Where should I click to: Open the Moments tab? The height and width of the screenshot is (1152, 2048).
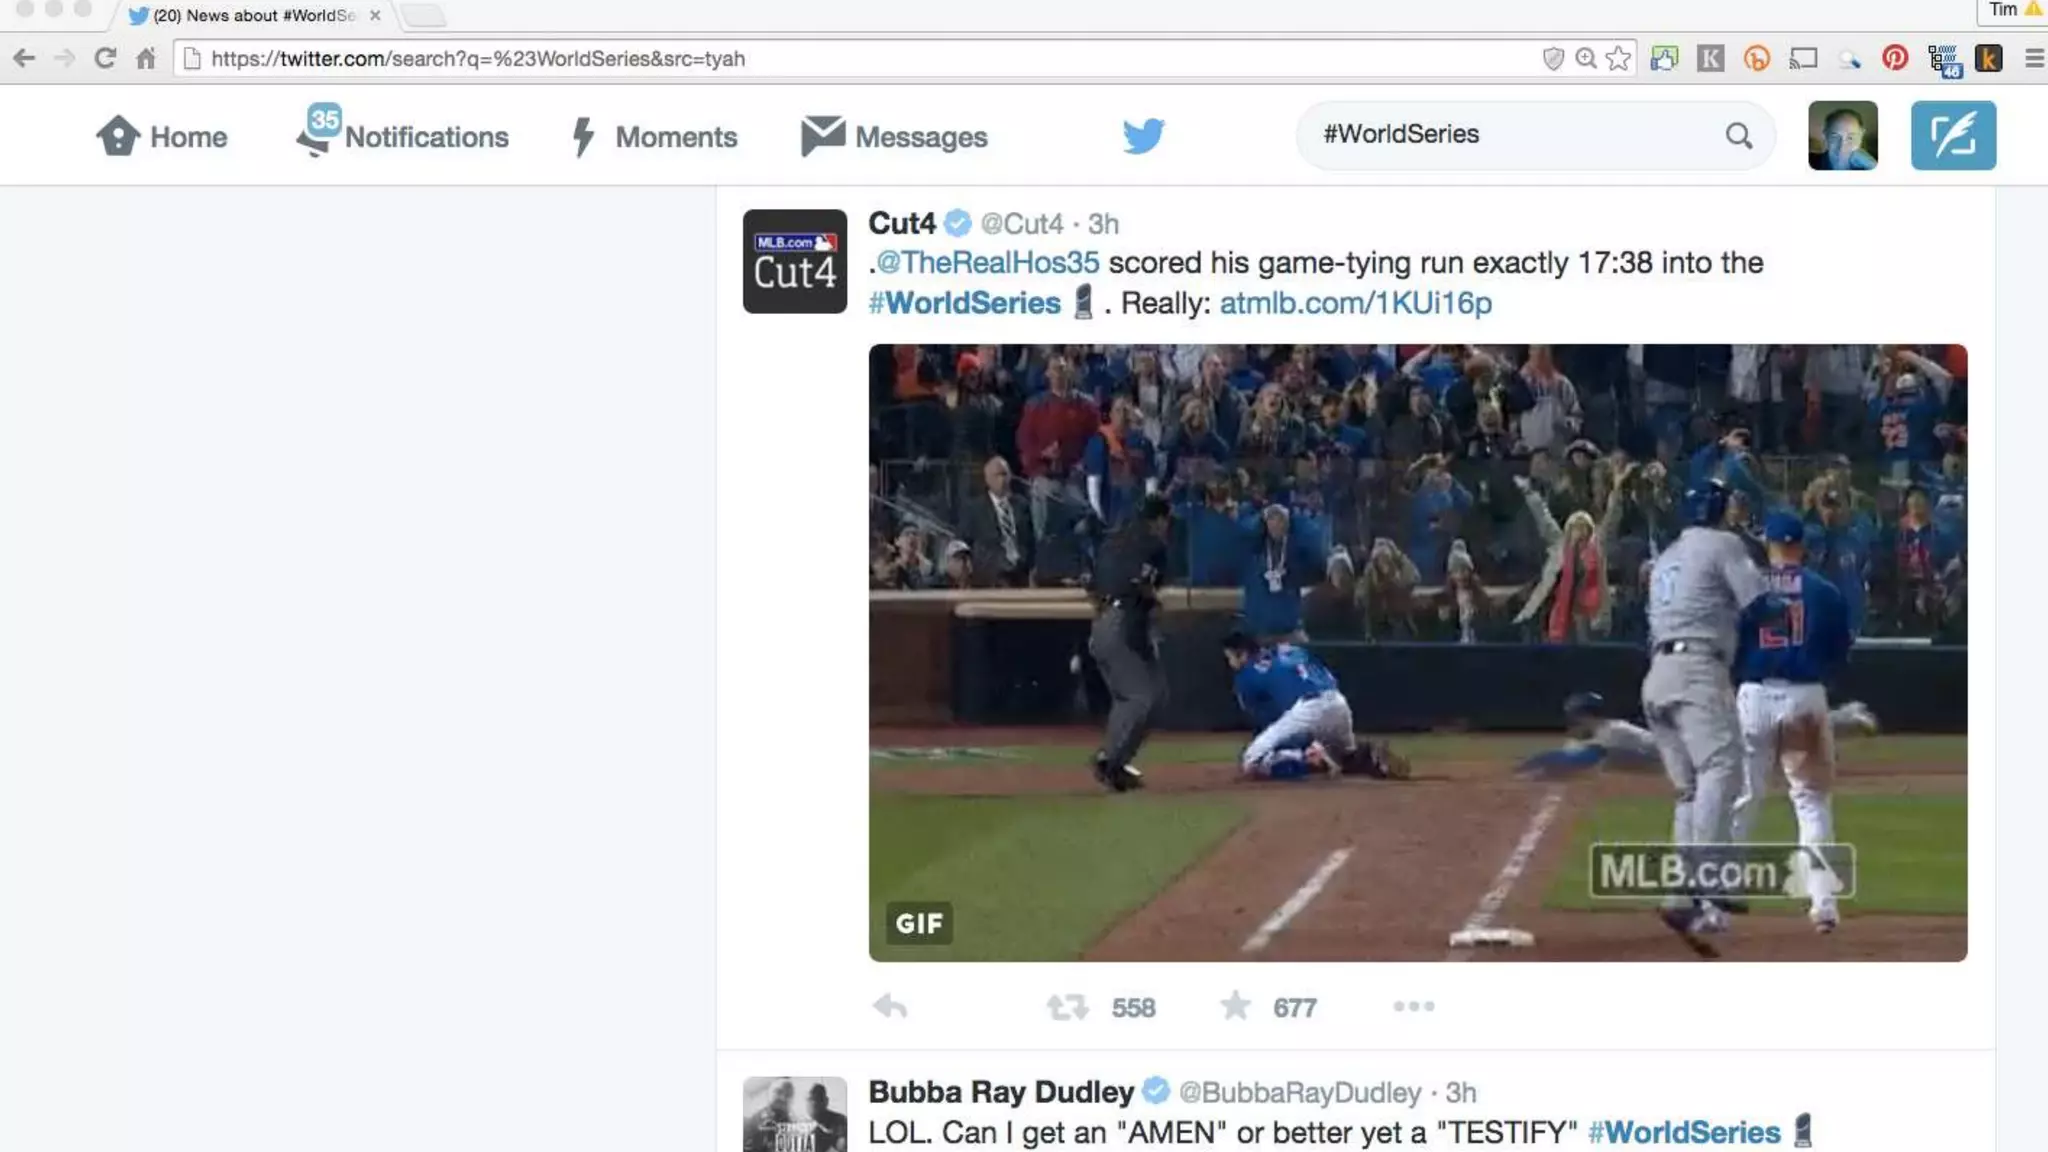tap(654, 136)
